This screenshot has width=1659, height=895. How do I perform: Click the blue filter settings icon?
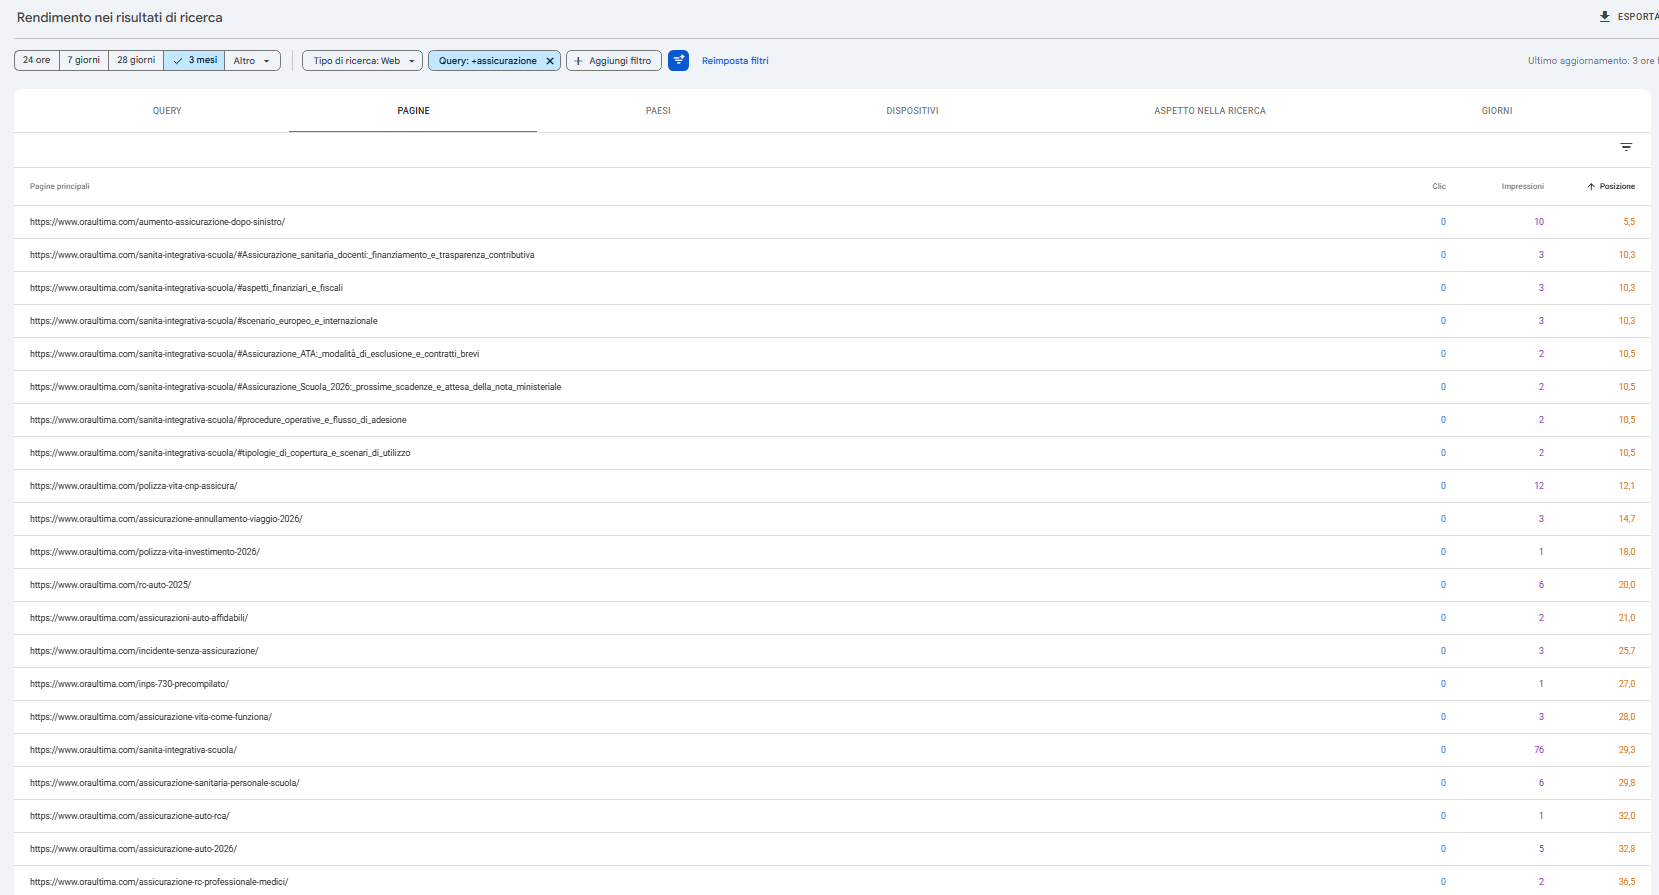tap(679, 60)
